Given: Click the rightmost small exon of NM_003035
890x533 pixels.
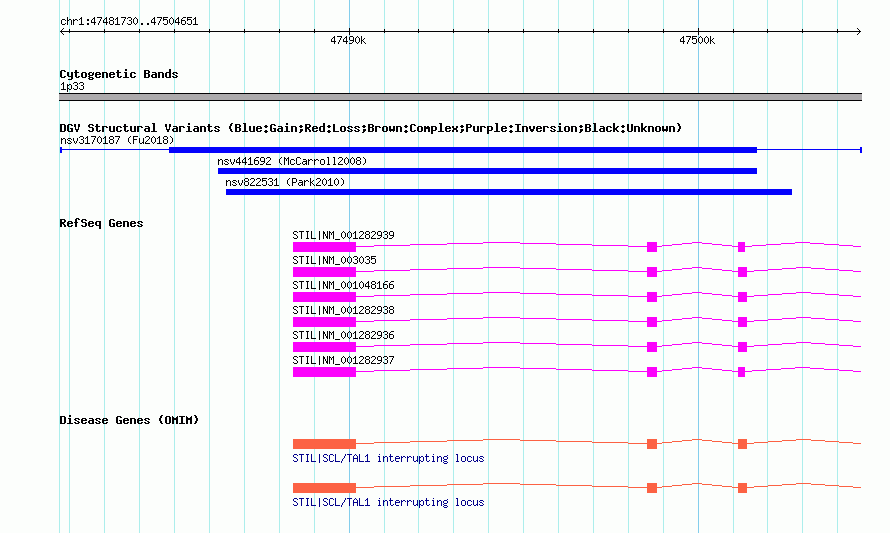Looking at the screenshot, I should [x=742, y=272].
